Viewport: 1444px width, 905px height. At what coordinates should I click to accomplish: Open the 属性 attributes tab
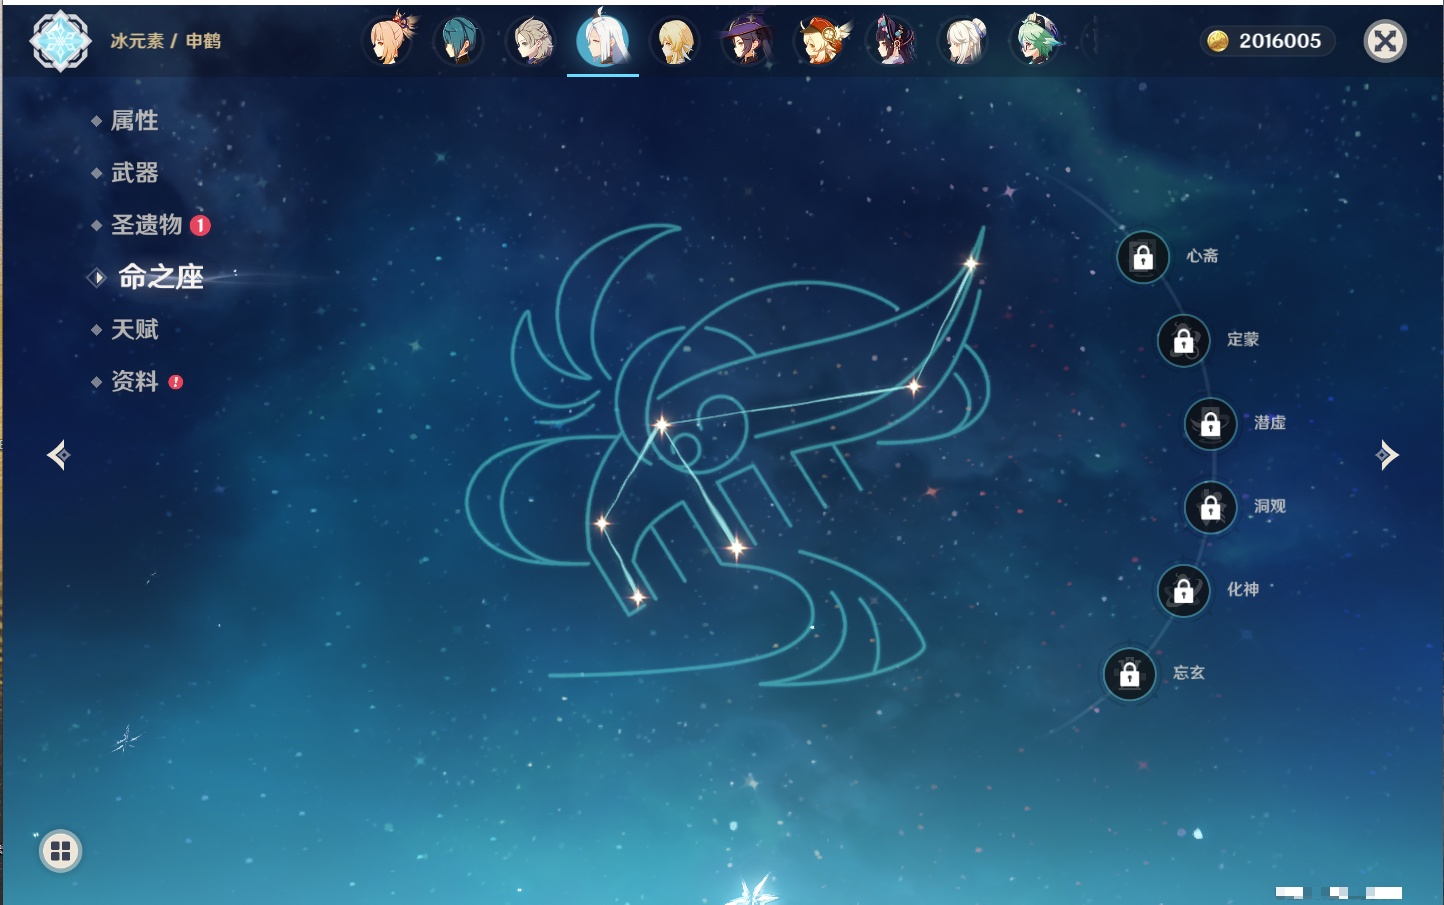click(x=134, y=121)
